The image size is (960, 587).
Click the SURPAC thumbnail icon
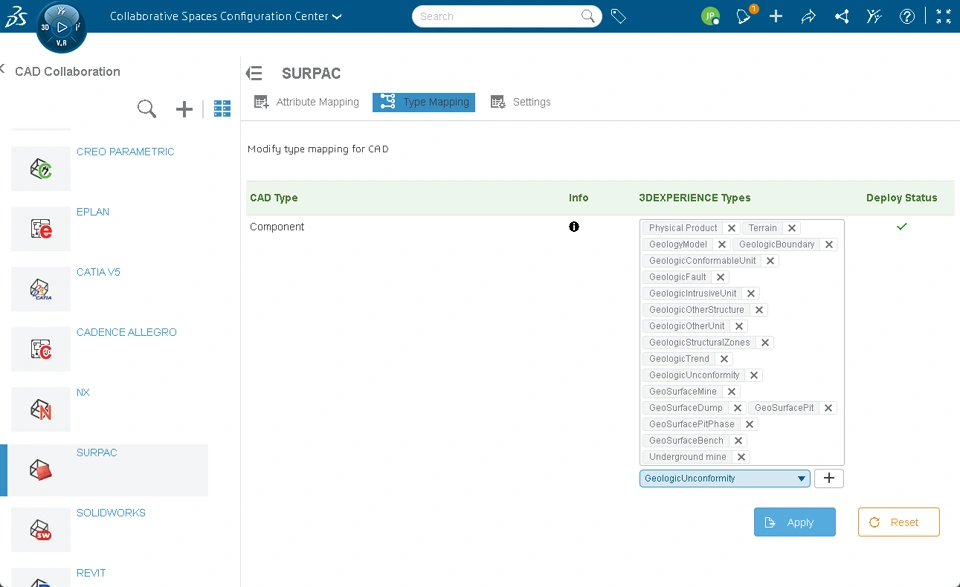click(x=40, y=469)
